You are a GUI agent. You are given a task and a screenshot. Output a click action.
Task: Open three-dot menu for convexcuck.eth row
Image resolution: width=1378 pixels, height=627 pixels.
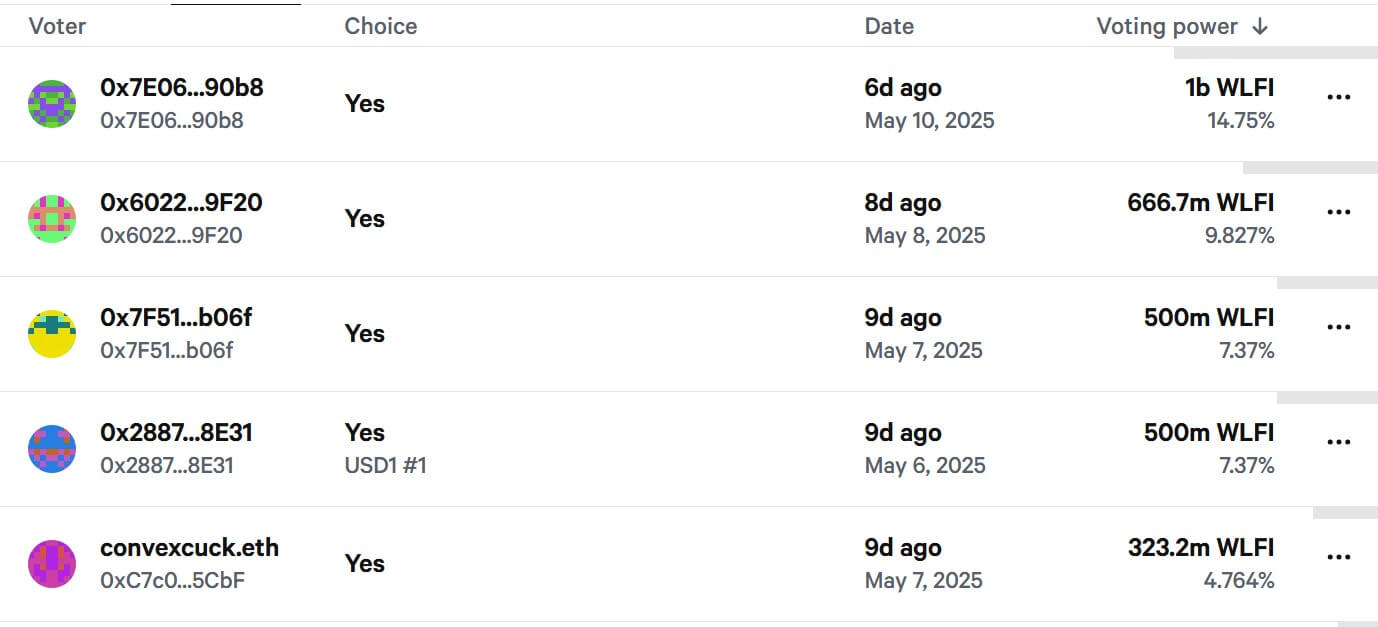(1338, 557)
